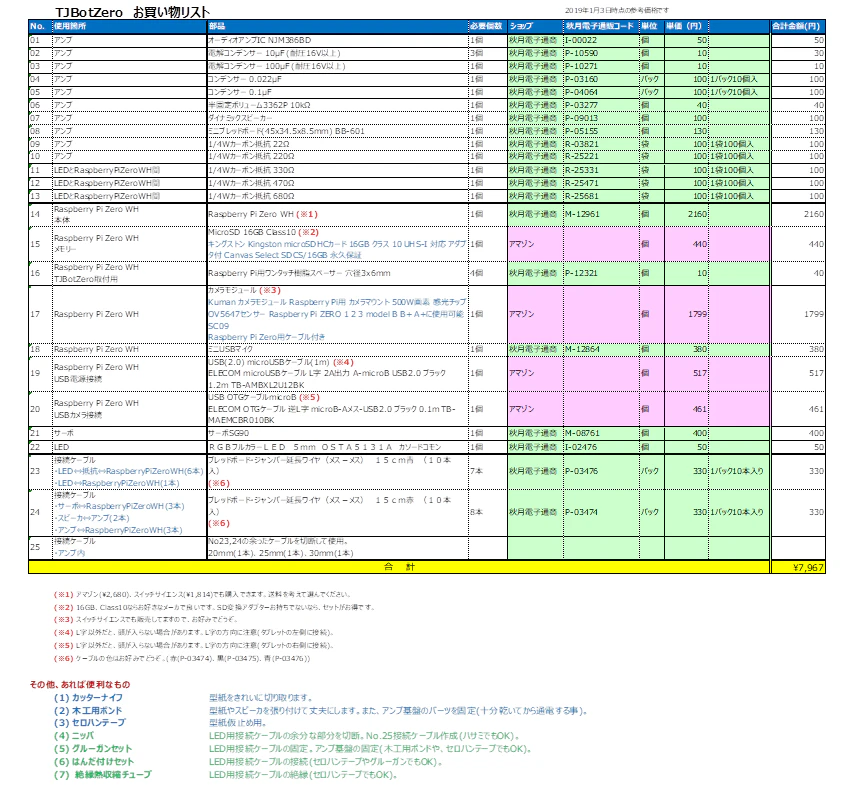Select the part "オーディオアンプIC NJM386BD"
843x796 pixels.
click(x=260, y=40)
